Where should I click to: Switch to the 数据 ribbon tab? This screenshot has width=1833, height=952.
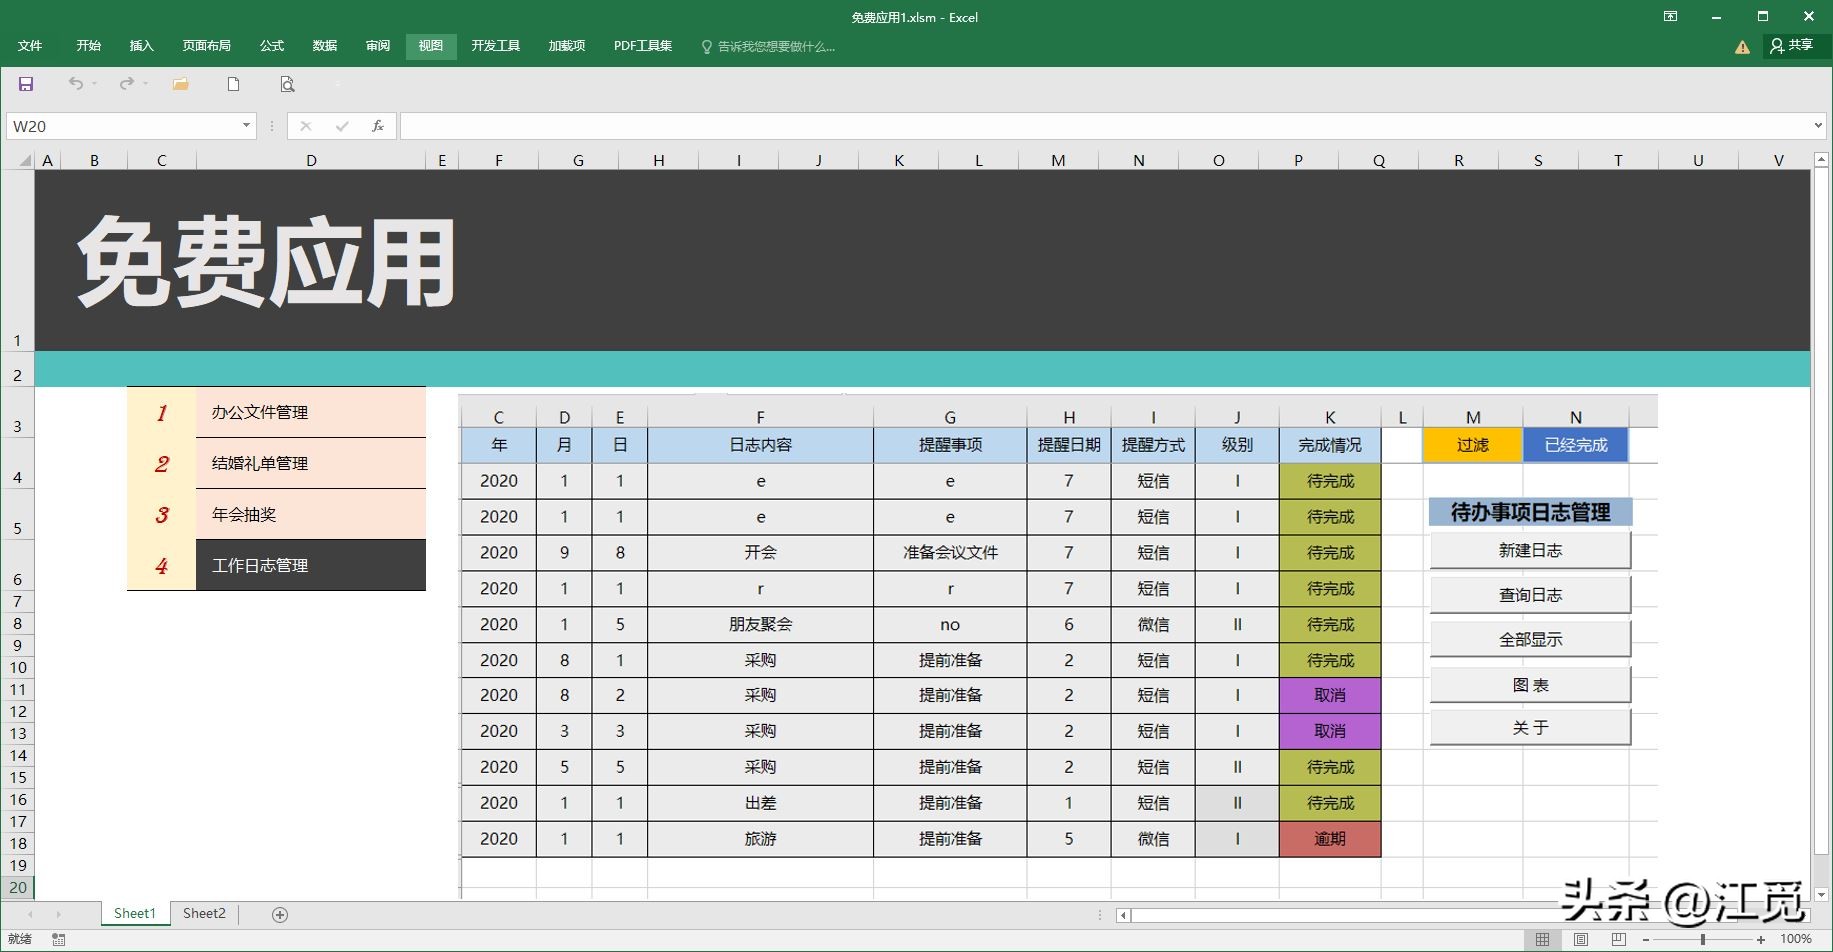[x=325, y=46]
